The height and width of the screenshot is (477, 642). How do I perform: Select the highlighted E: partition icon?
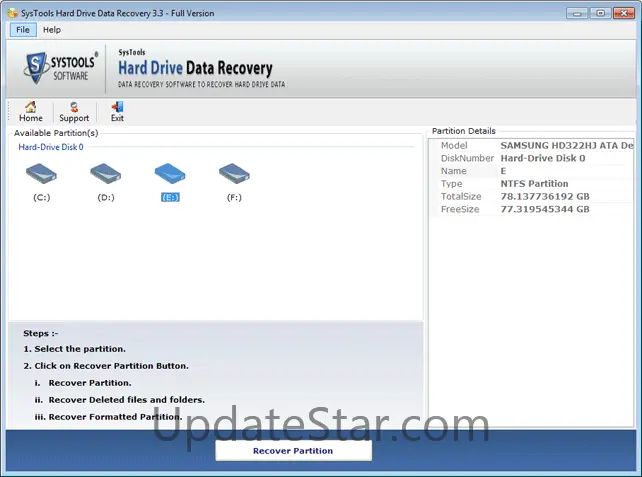(170, 174)
